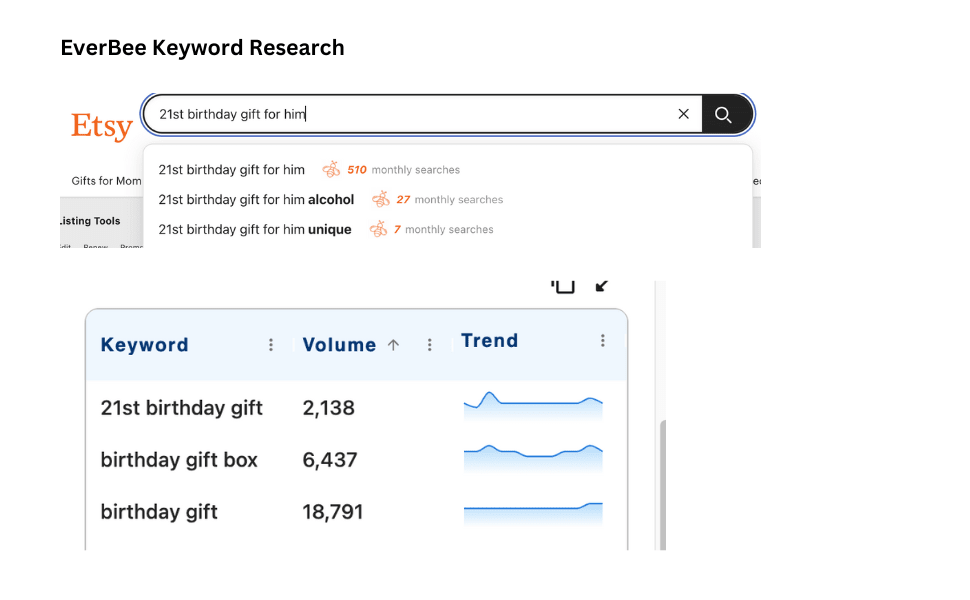Sort by the Volume column header
Screen dimensions: 970x600
339,345
